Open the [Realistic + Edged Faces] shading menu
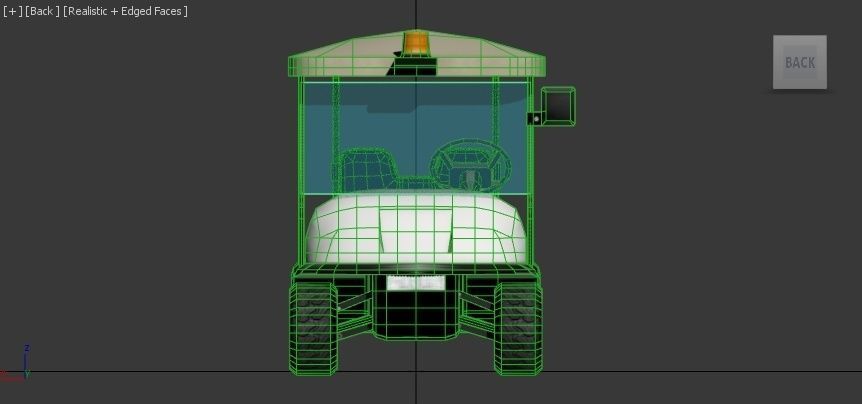862x404 pixels. click(x=125, y=11)
